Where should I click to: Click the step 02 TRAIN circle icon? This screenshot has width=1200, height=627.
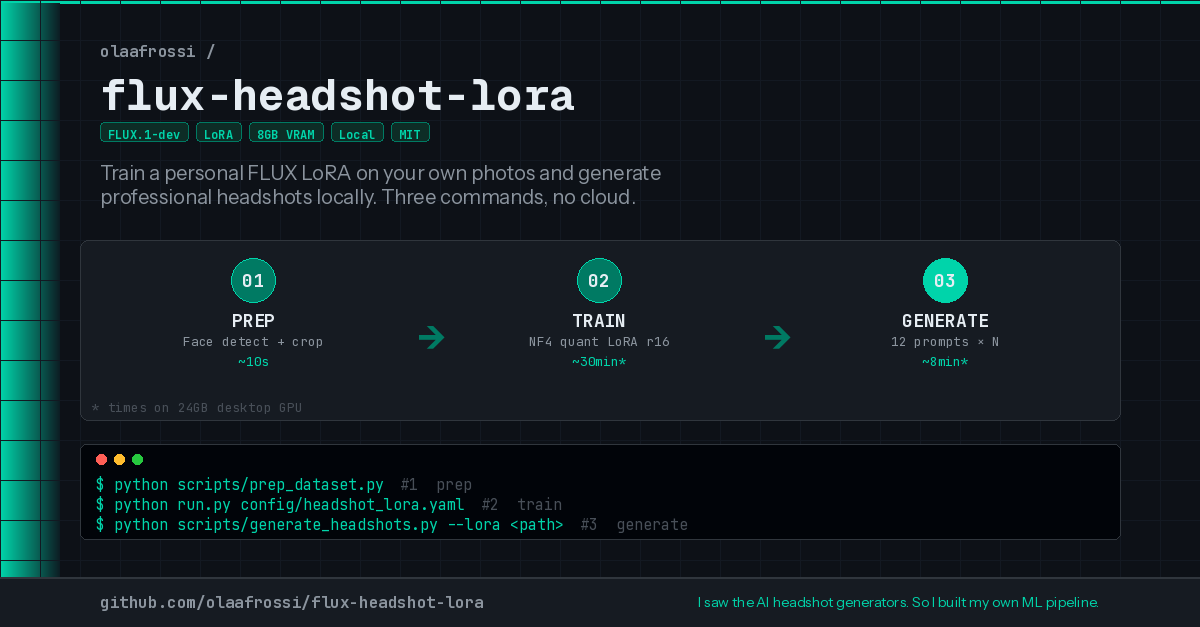pos(599,280)
